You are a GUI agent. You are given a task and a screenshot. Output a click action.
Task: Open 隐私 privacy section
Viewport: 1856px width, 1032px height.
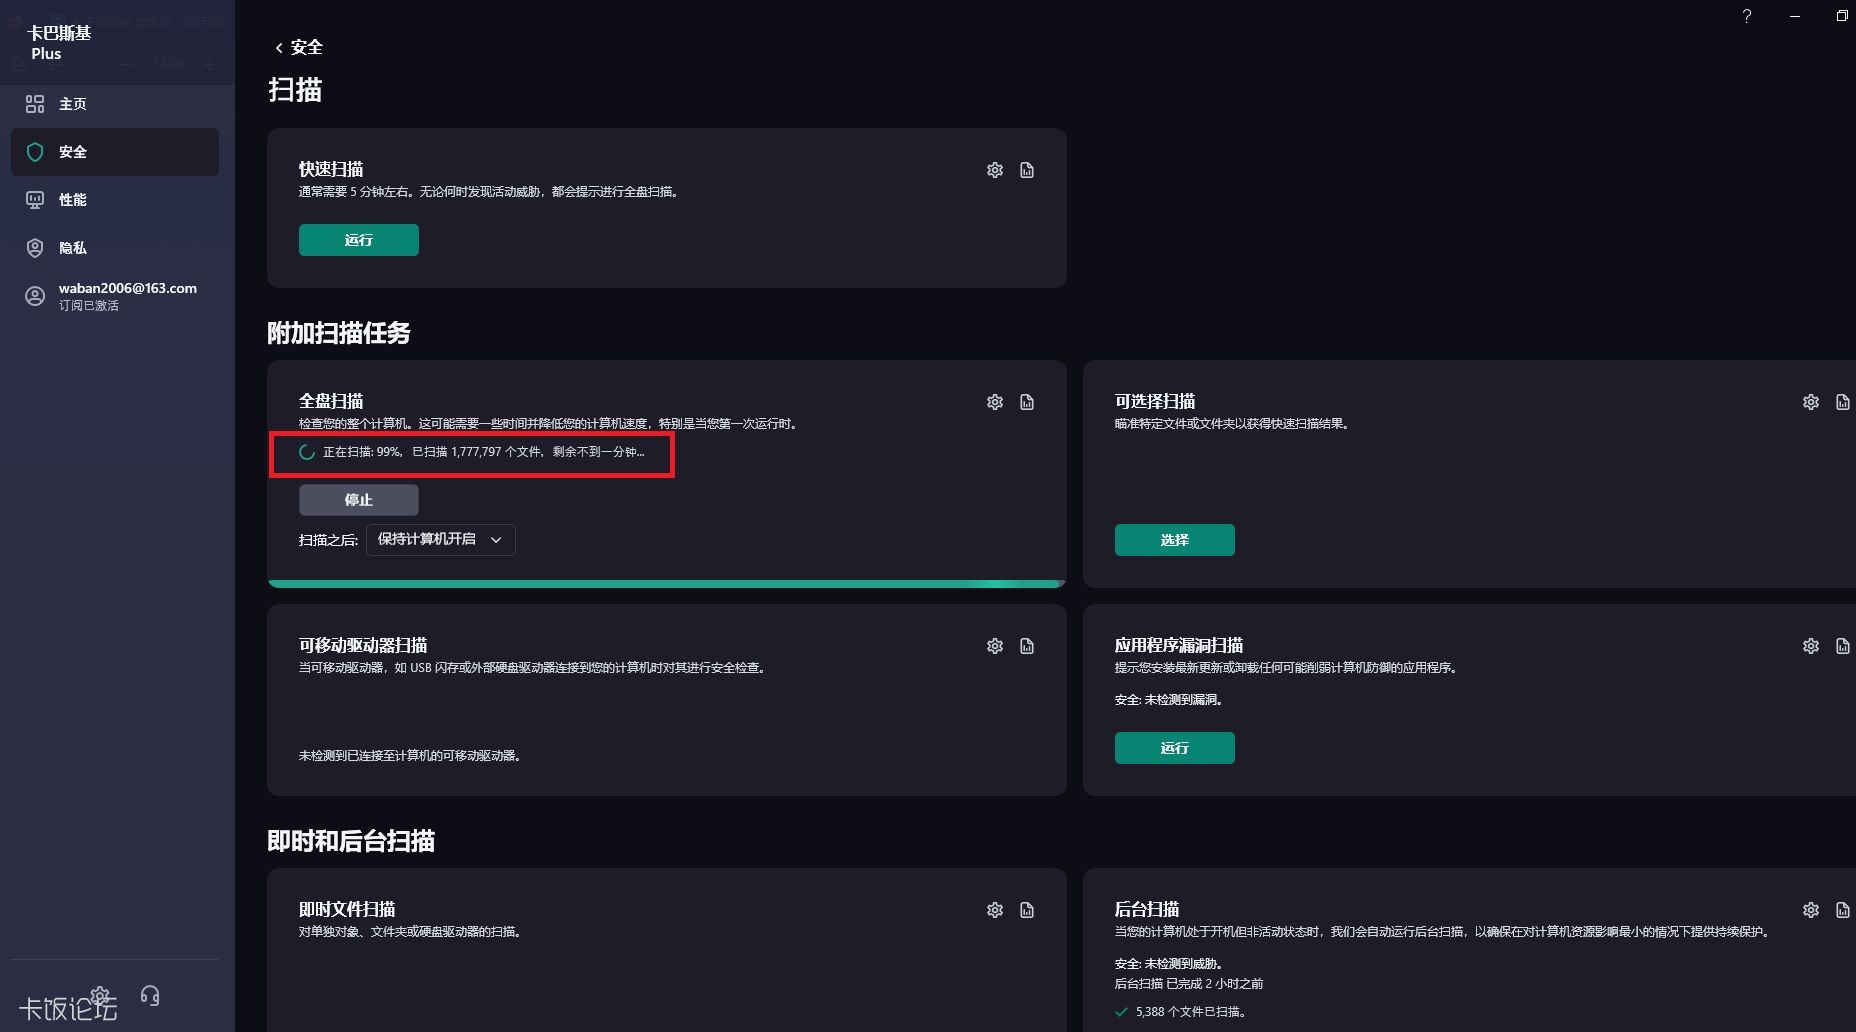click(115, 248)
